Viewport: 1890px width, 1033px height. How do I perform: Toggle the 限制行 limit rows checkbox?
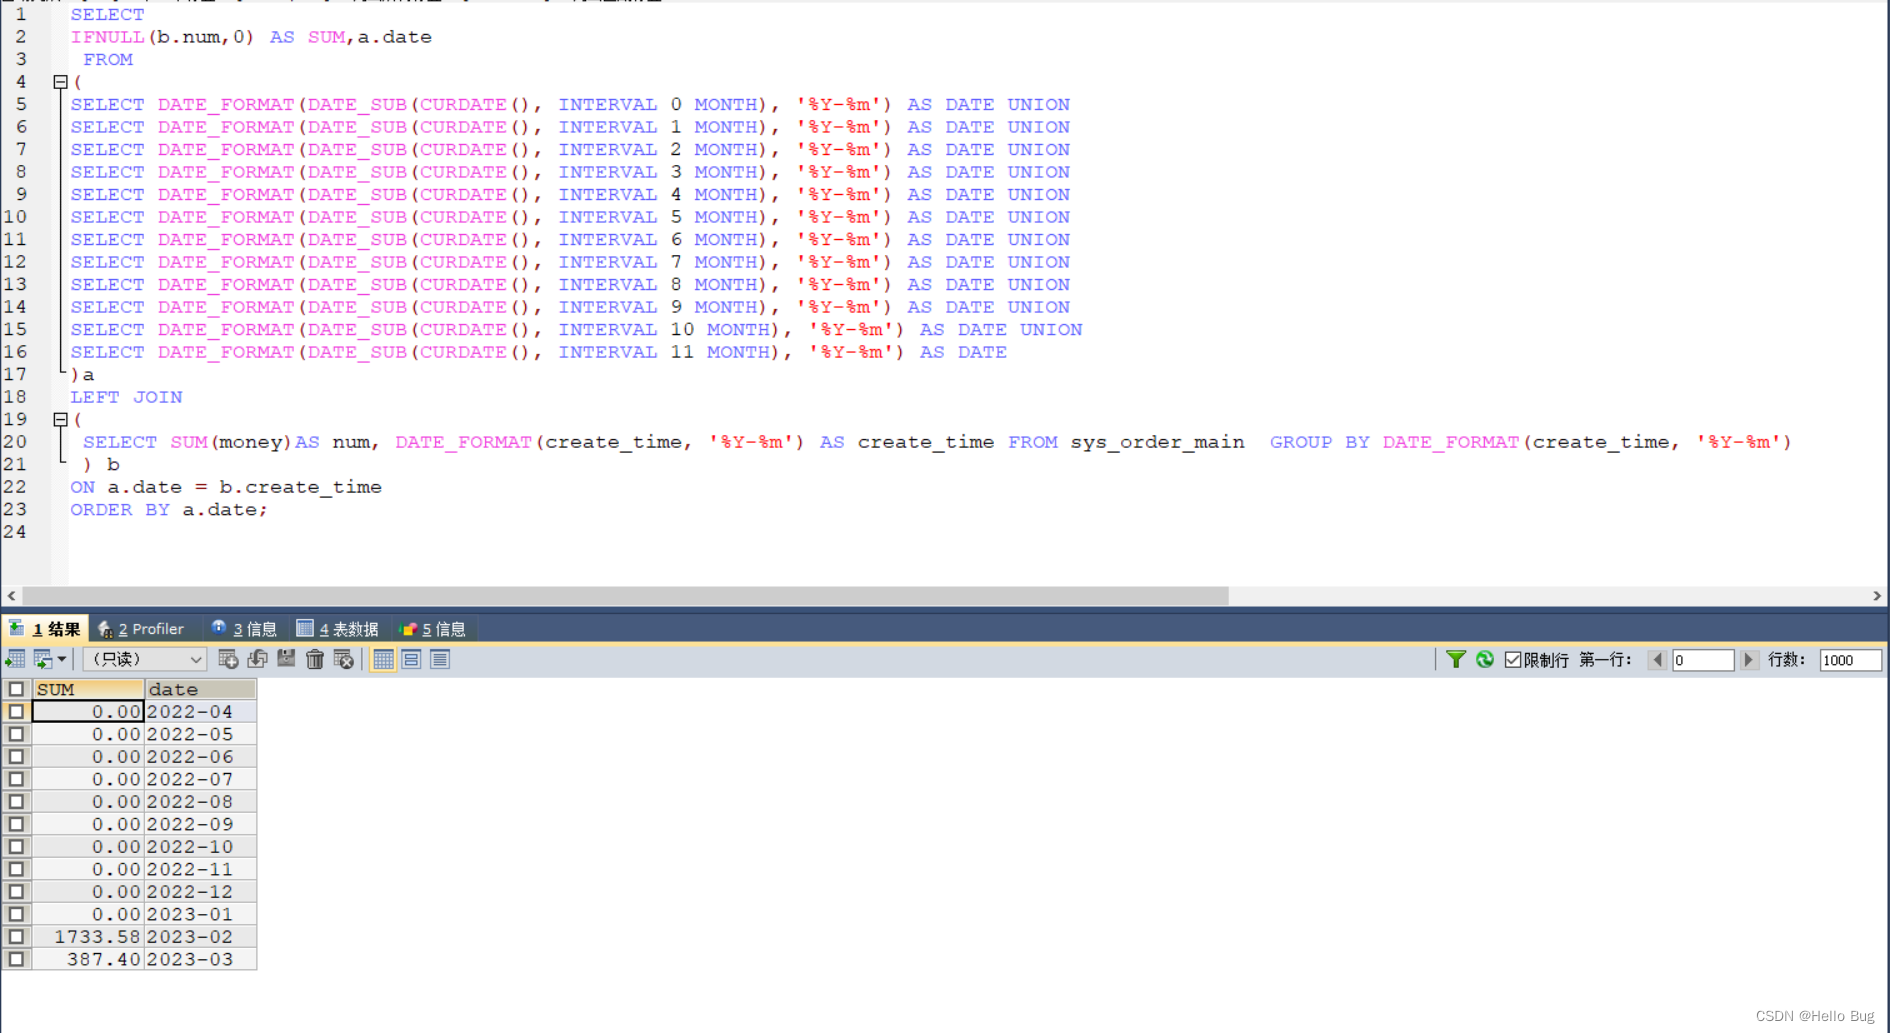tap(1513, 660)
